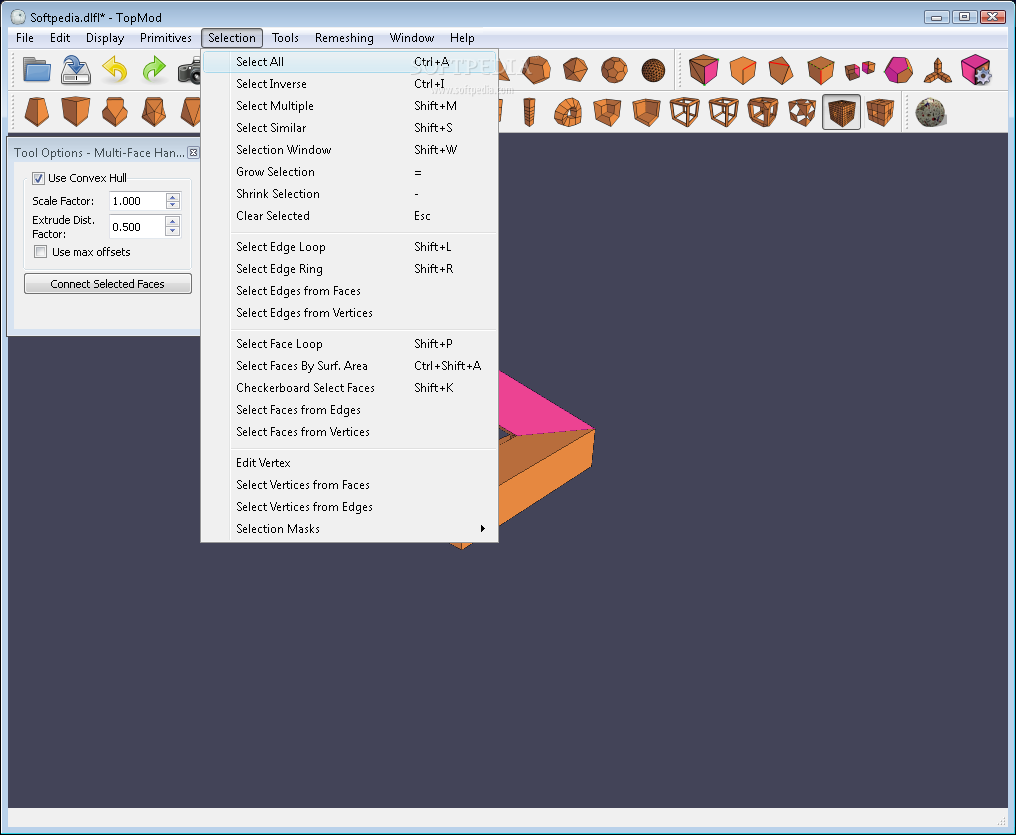
Task: Select first extrude shape in second toolbar
Action: [37, 111]
